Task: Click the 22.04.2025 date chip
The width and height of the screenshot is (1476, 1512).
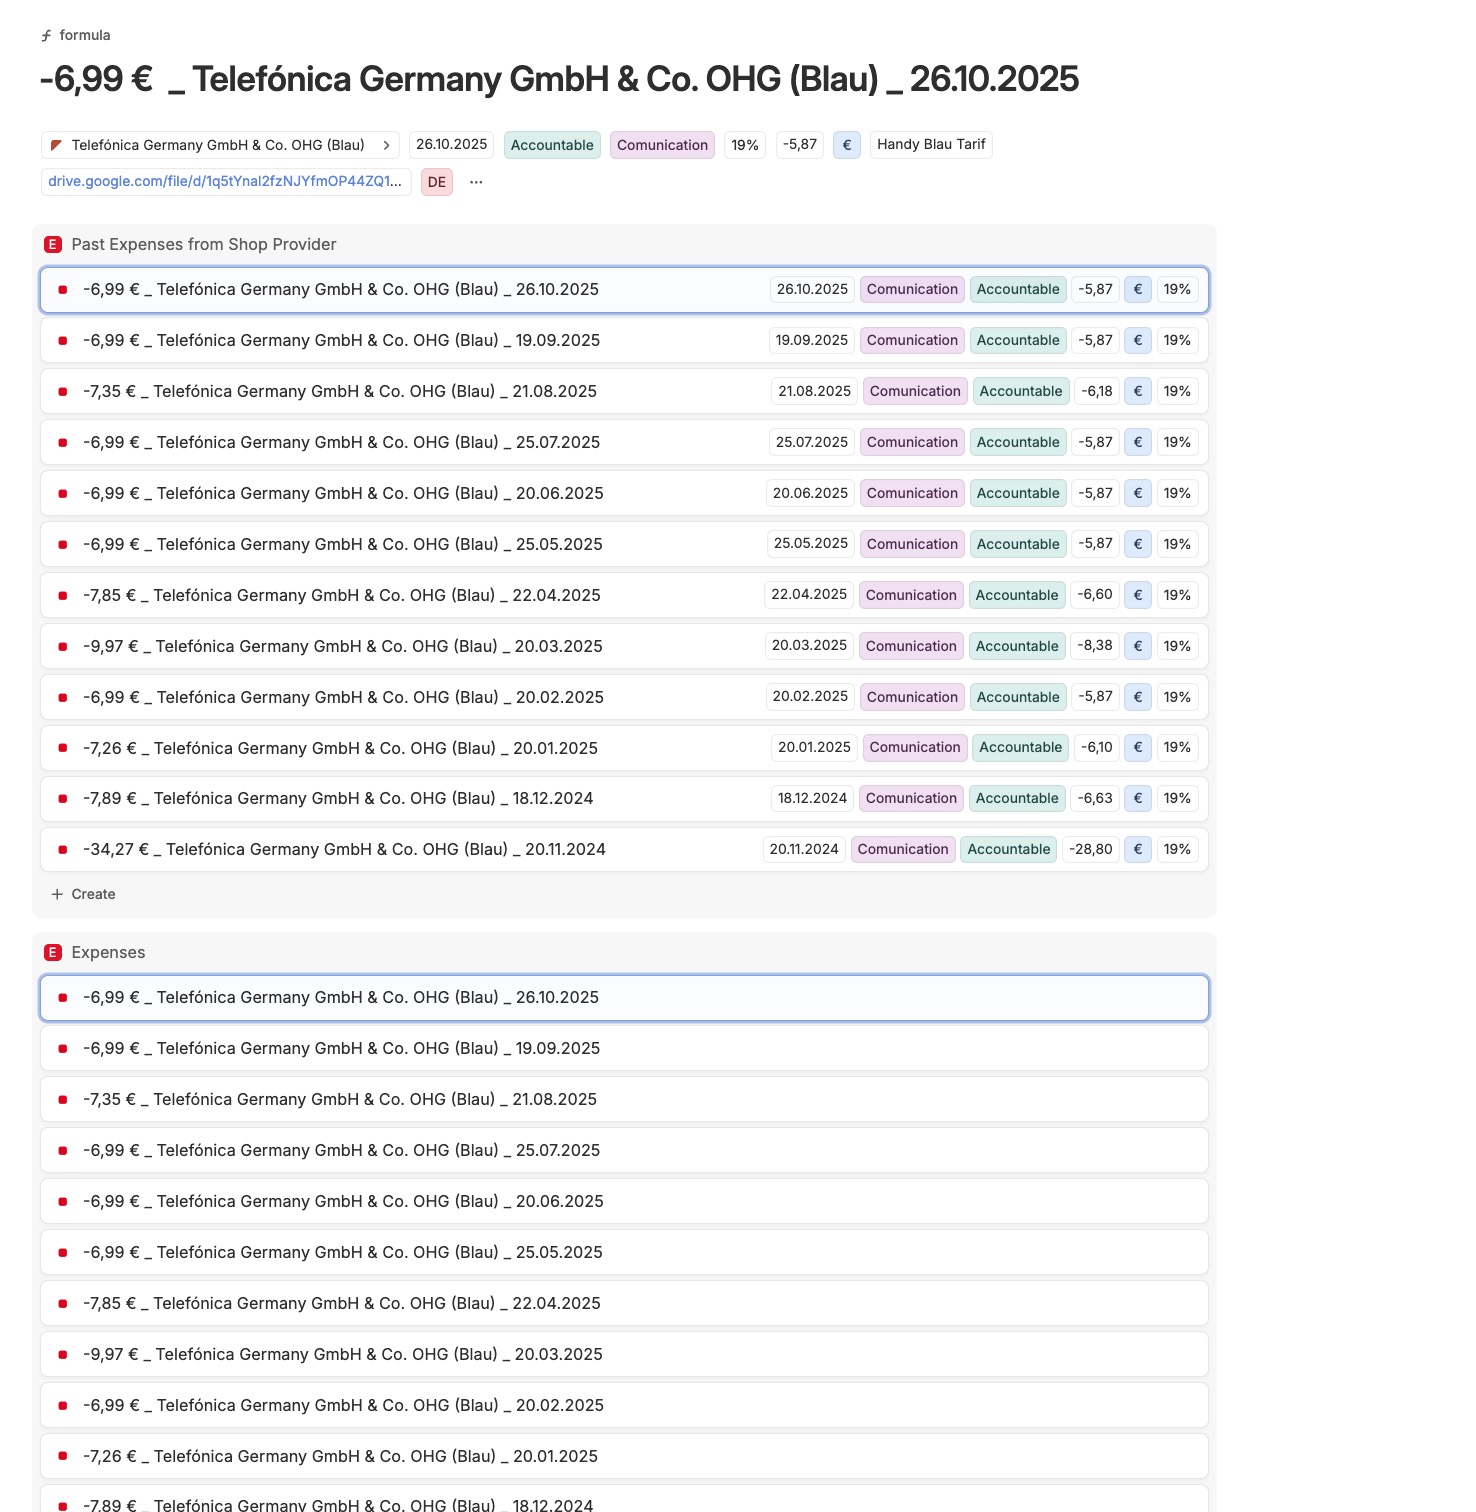Action: click(809, 595)
